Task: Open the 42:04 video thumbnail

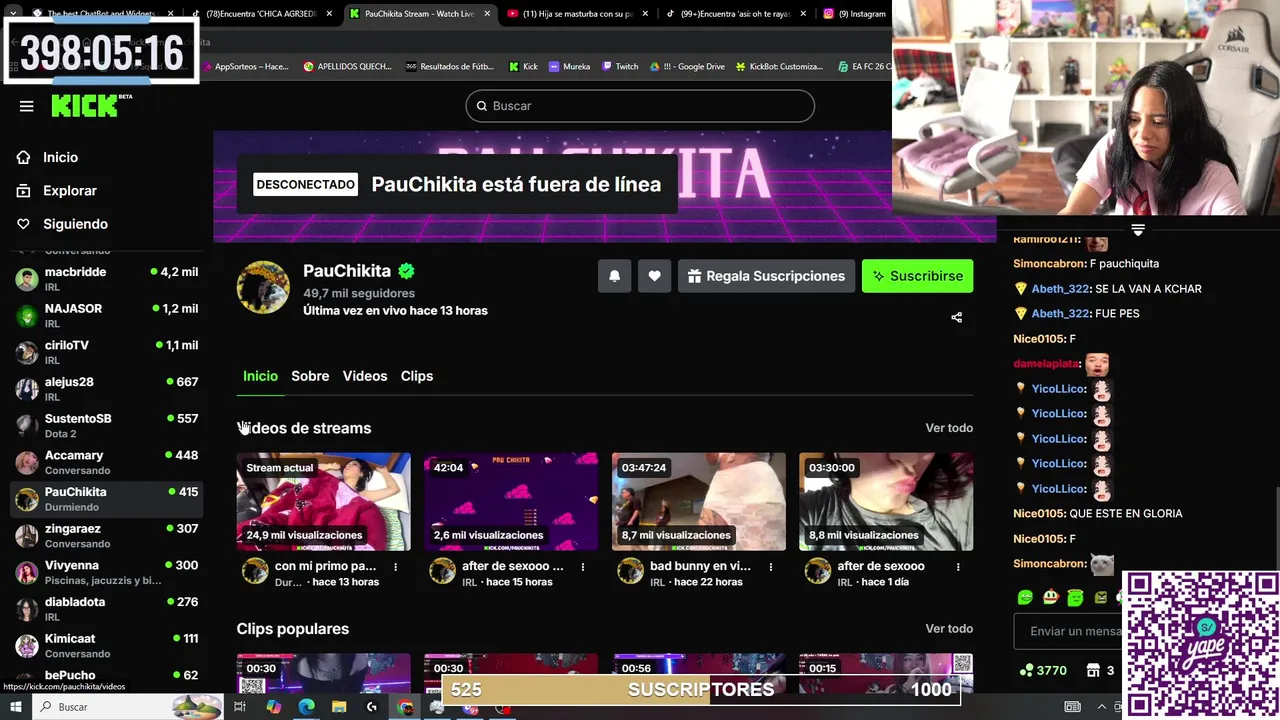Action: click(511, 502)
